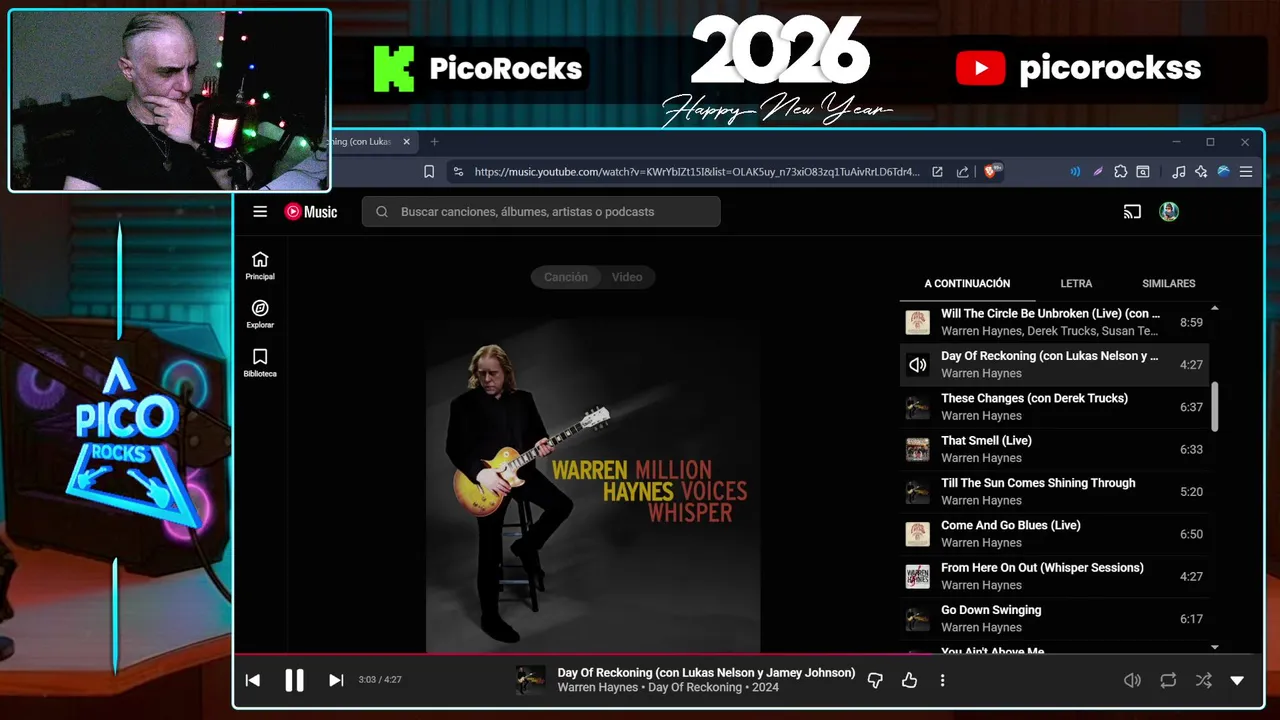This screenshot has width=1280, height=720.
Task: Open Day Of Reckoning album link in player bar
Action: 695,688
